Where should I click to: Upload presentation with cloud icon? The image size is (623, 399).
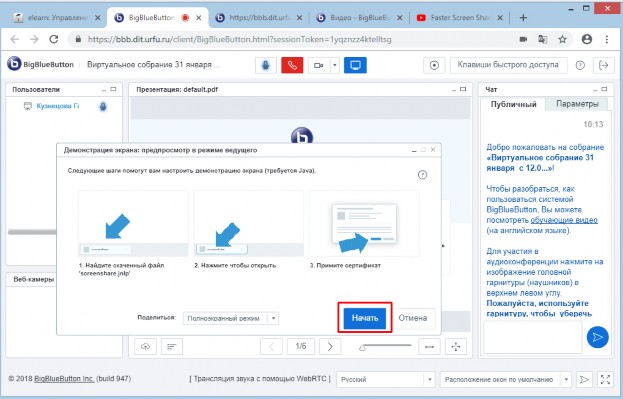[x=145, y=347]
